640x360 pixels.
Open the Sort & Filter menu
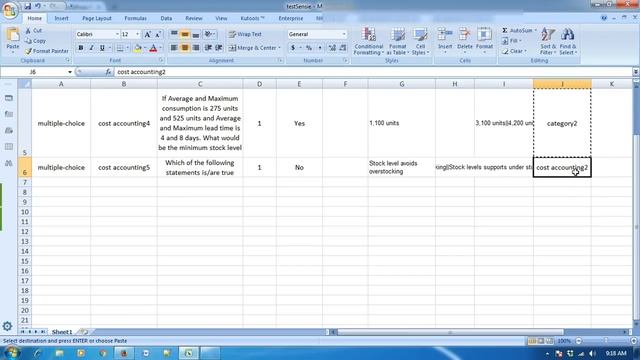(x=548, y=41)
